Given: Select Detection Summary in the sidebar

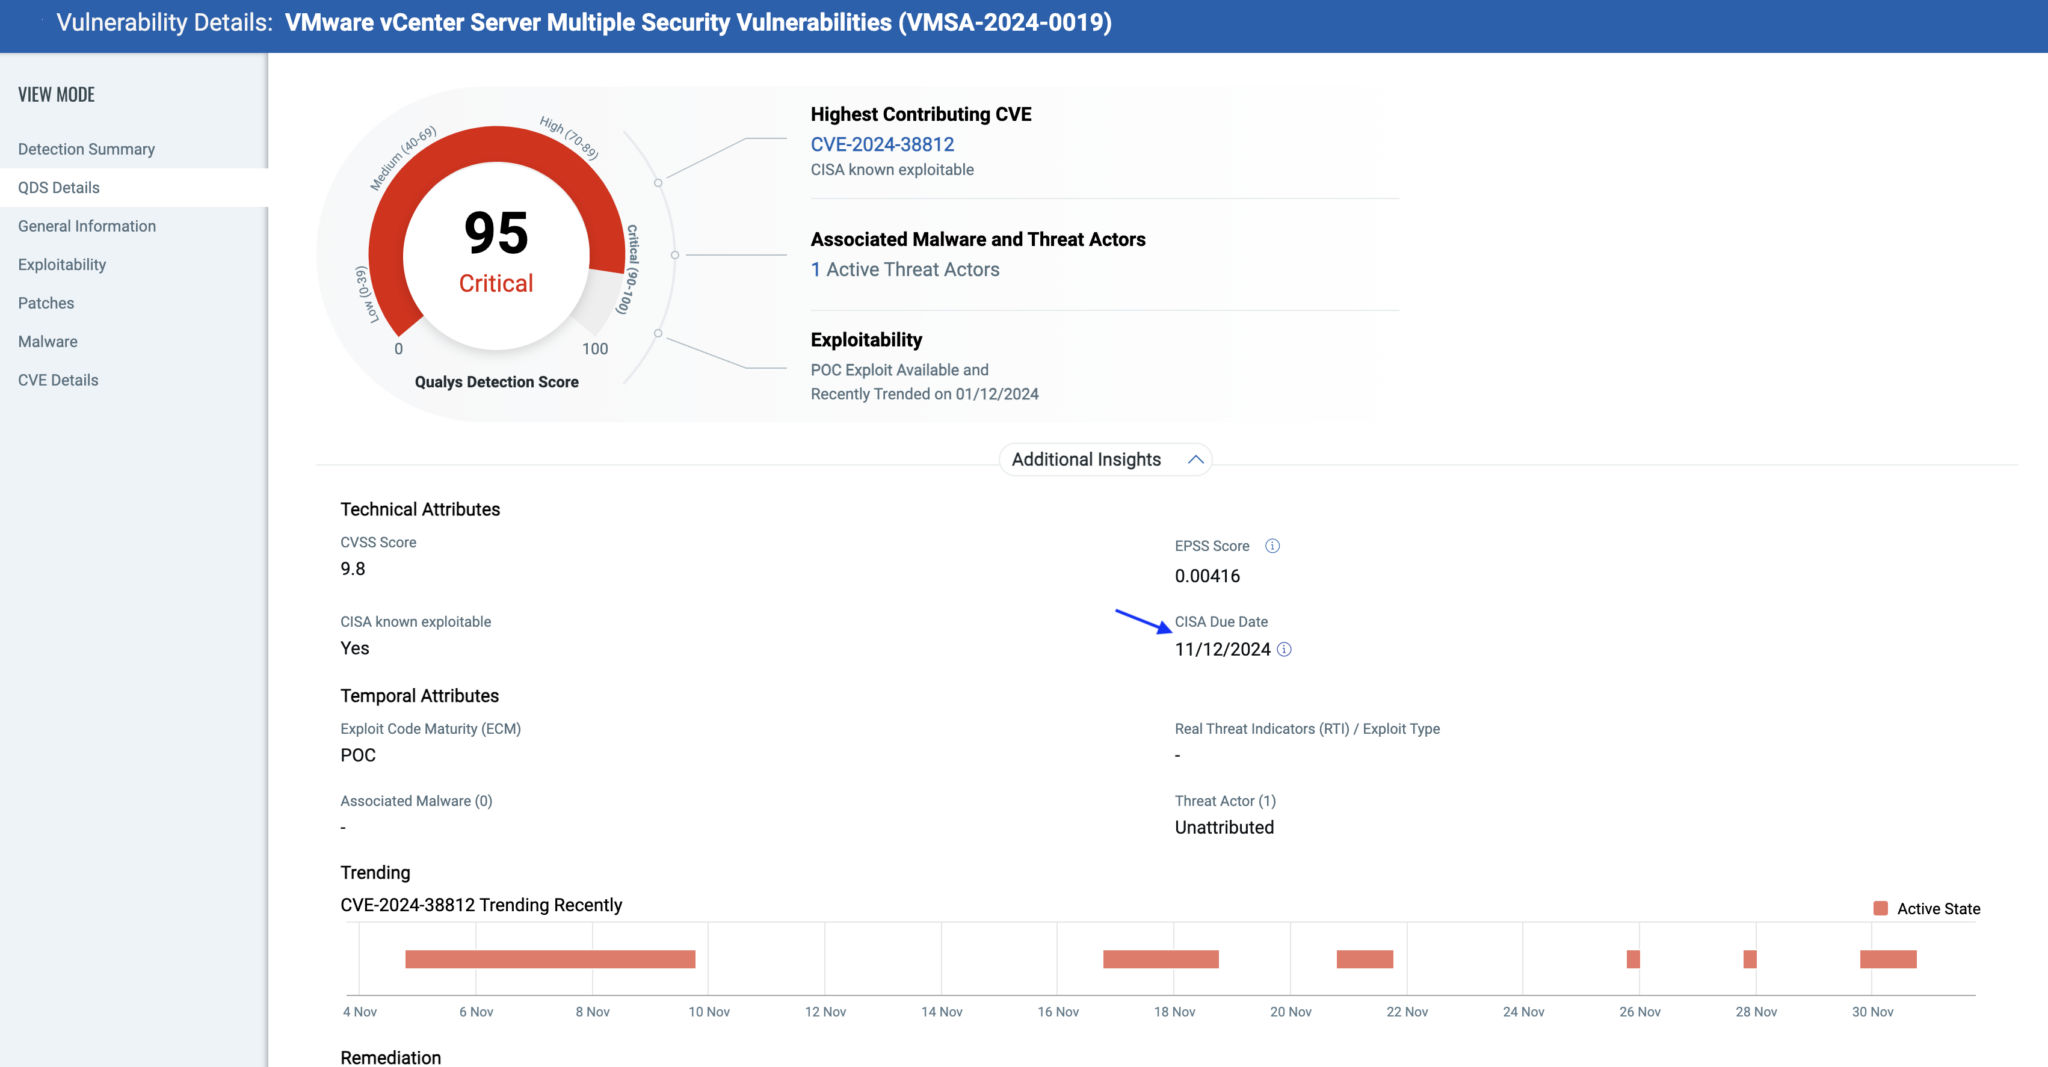Looking at the screenshot, I should pyautogui.click(x=86, y=148).
